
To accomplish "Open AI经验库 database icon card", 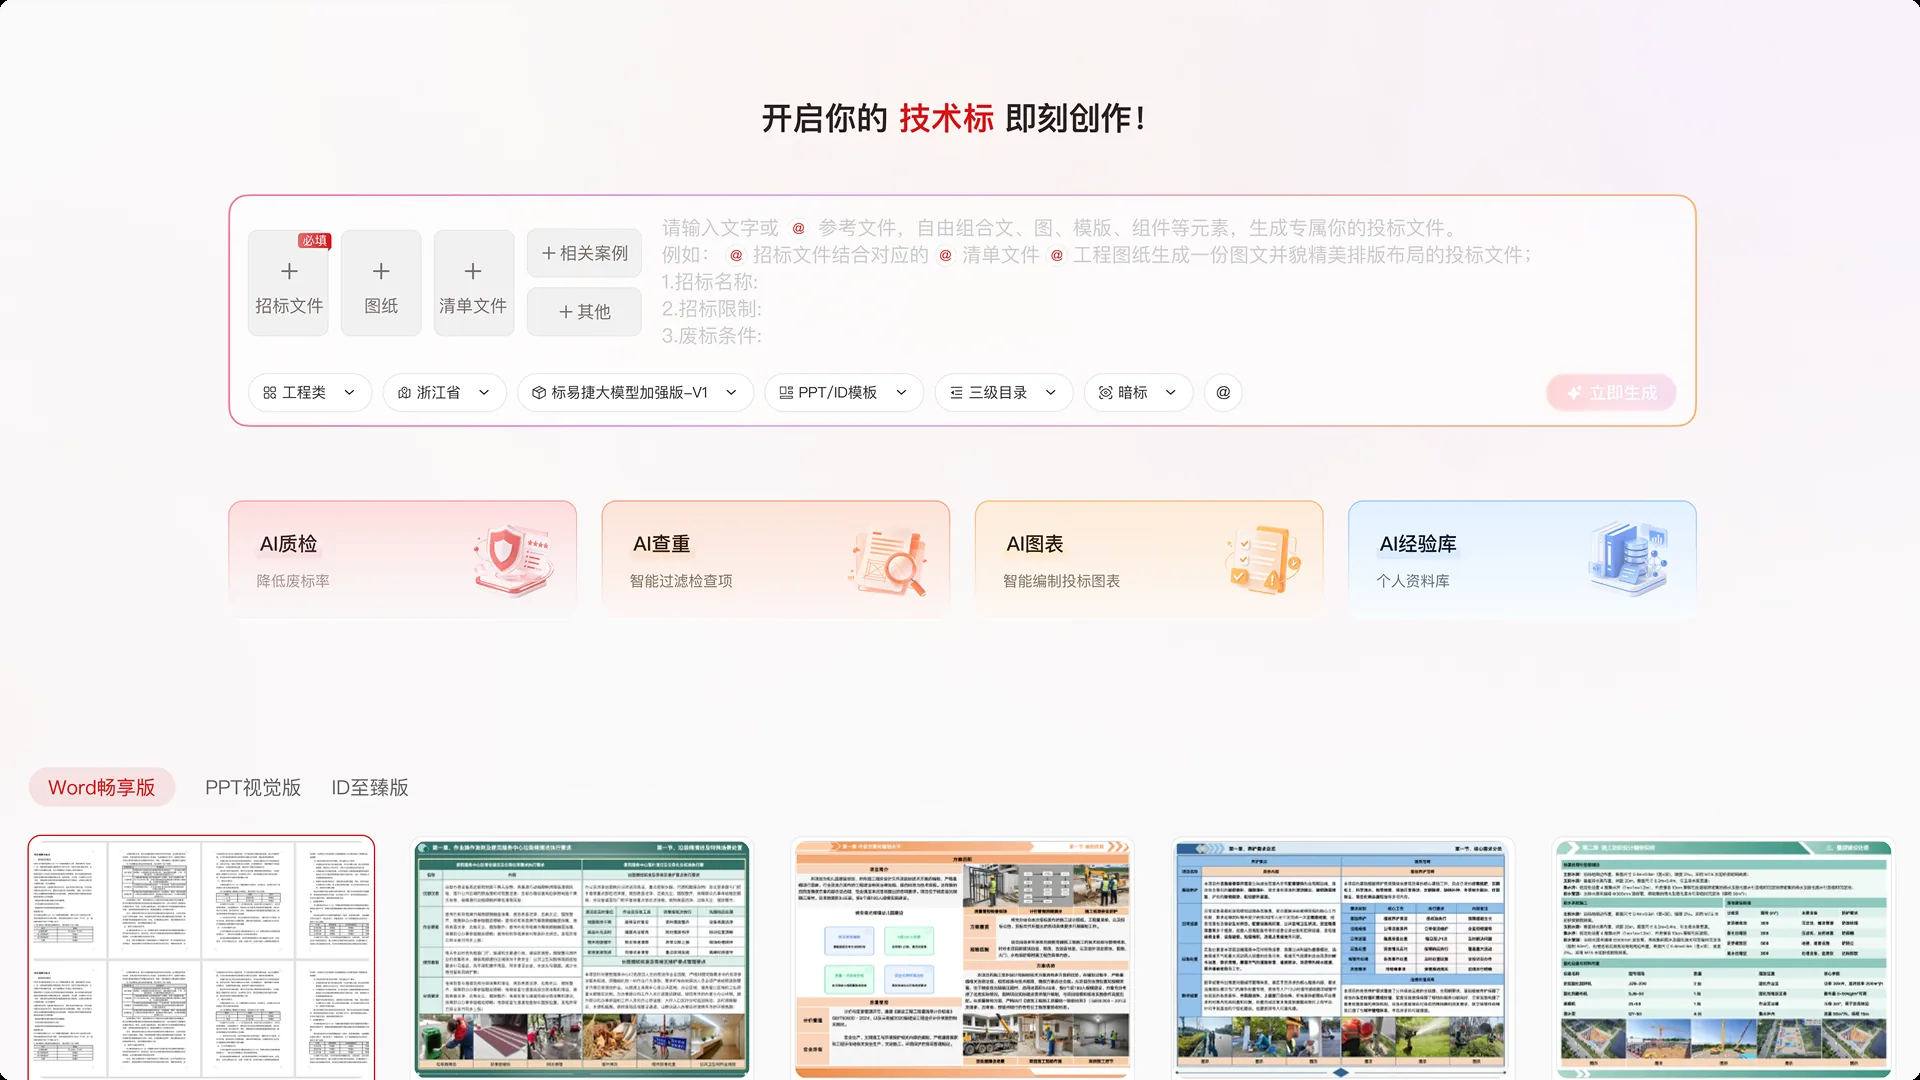I will pyautogui.click(x=1522, y=559).
